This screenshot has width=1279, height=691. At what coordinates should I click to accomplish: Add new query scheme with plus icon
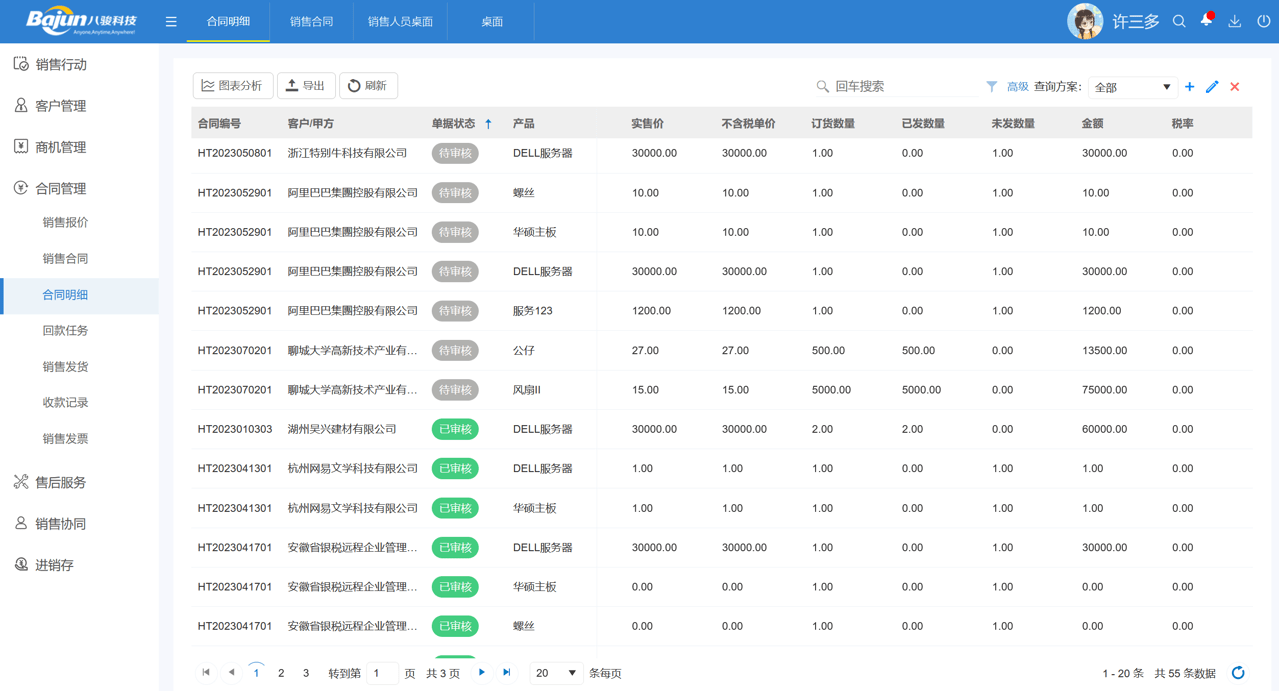1189,87
